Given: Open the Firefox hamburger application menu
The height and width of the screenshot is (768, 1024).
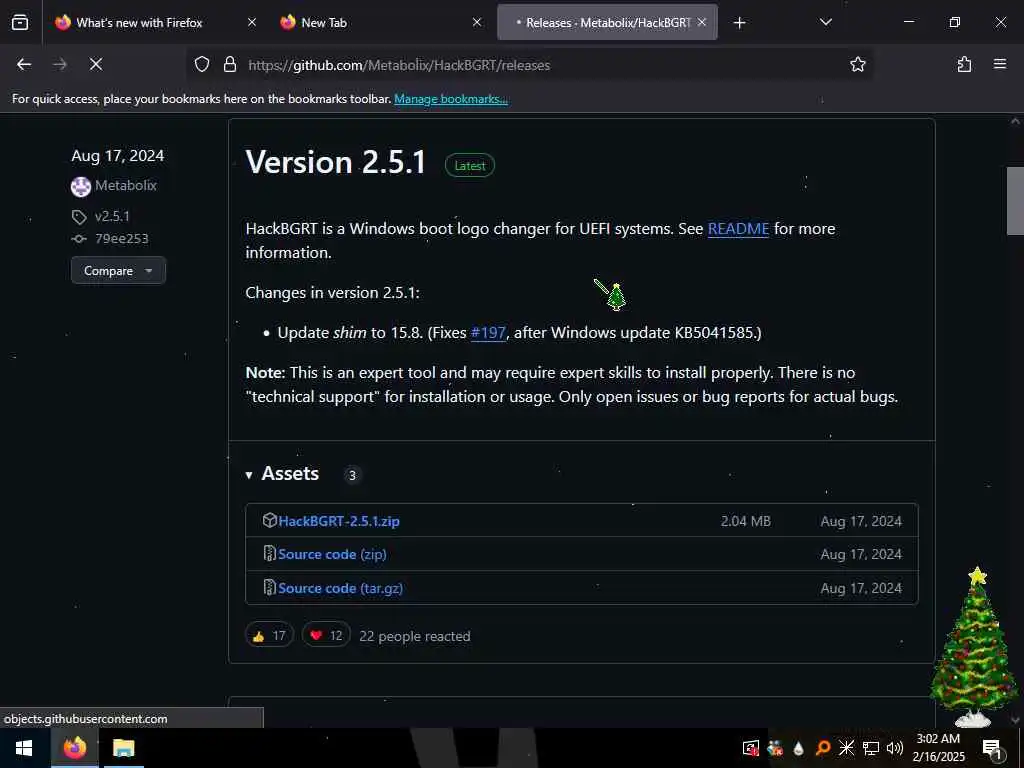Looking at the screenshot, I should (x=999, y=64).
